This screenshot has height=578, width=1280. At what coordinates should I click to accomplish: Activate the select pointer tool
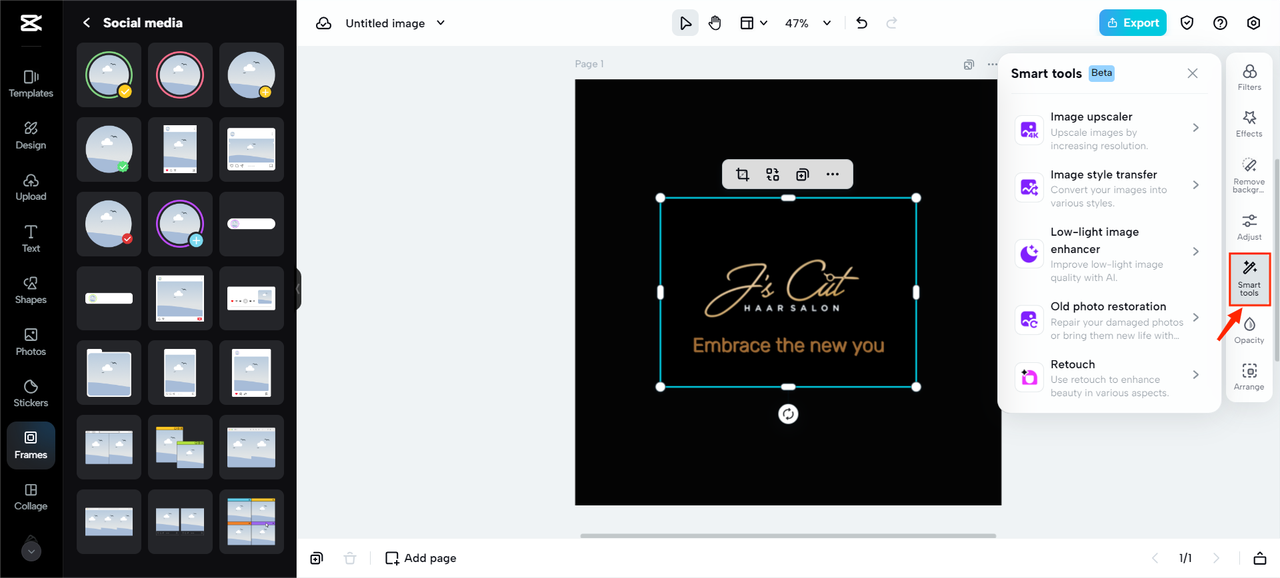point(685,23)
